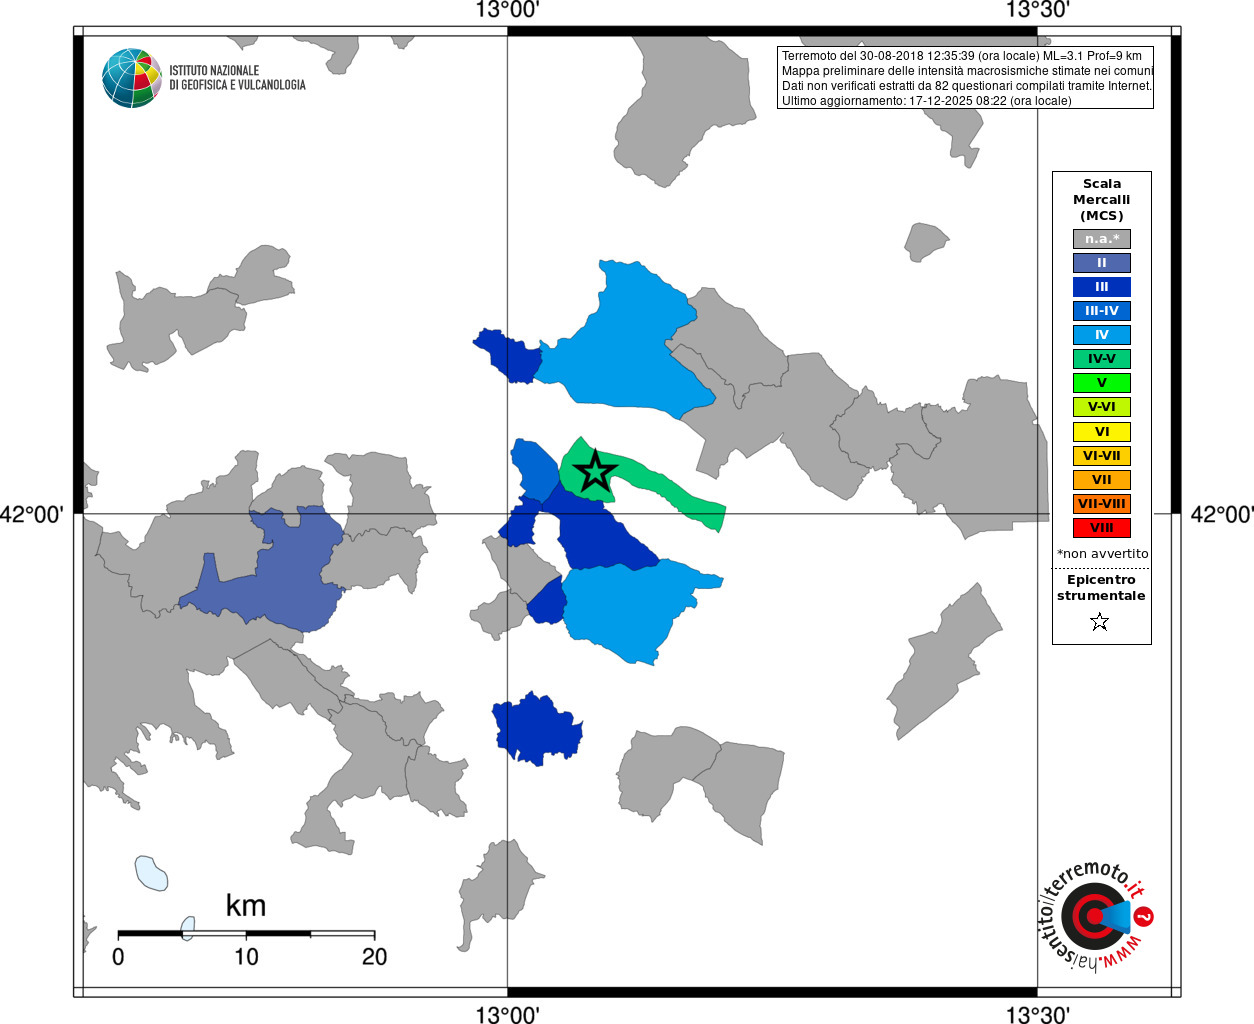The height and width of the screenshot is (1024, 1254).
Task: Select the VII orange legend swatch
Action: point(1102,480)
